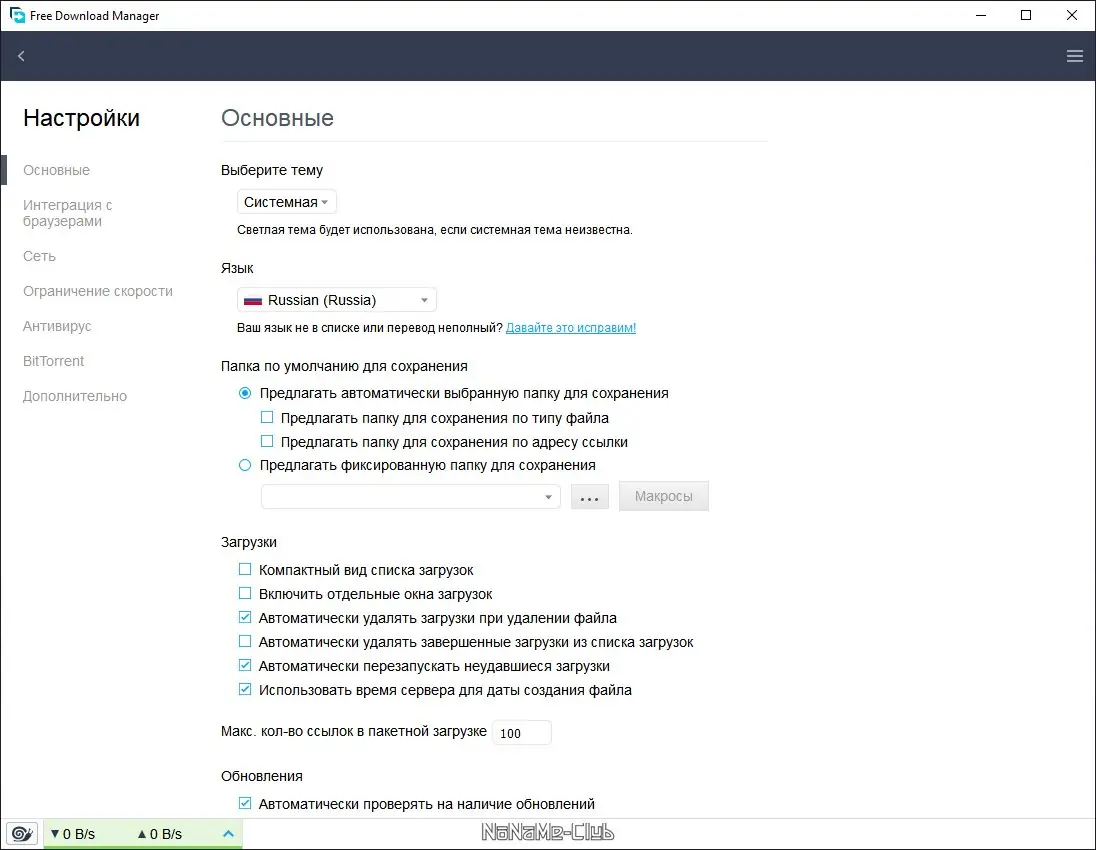Image resolution: width=1096 pixels, height=850 pixels.
Task: Toggle snail mode icon in status bar
Action: [22, 833]
